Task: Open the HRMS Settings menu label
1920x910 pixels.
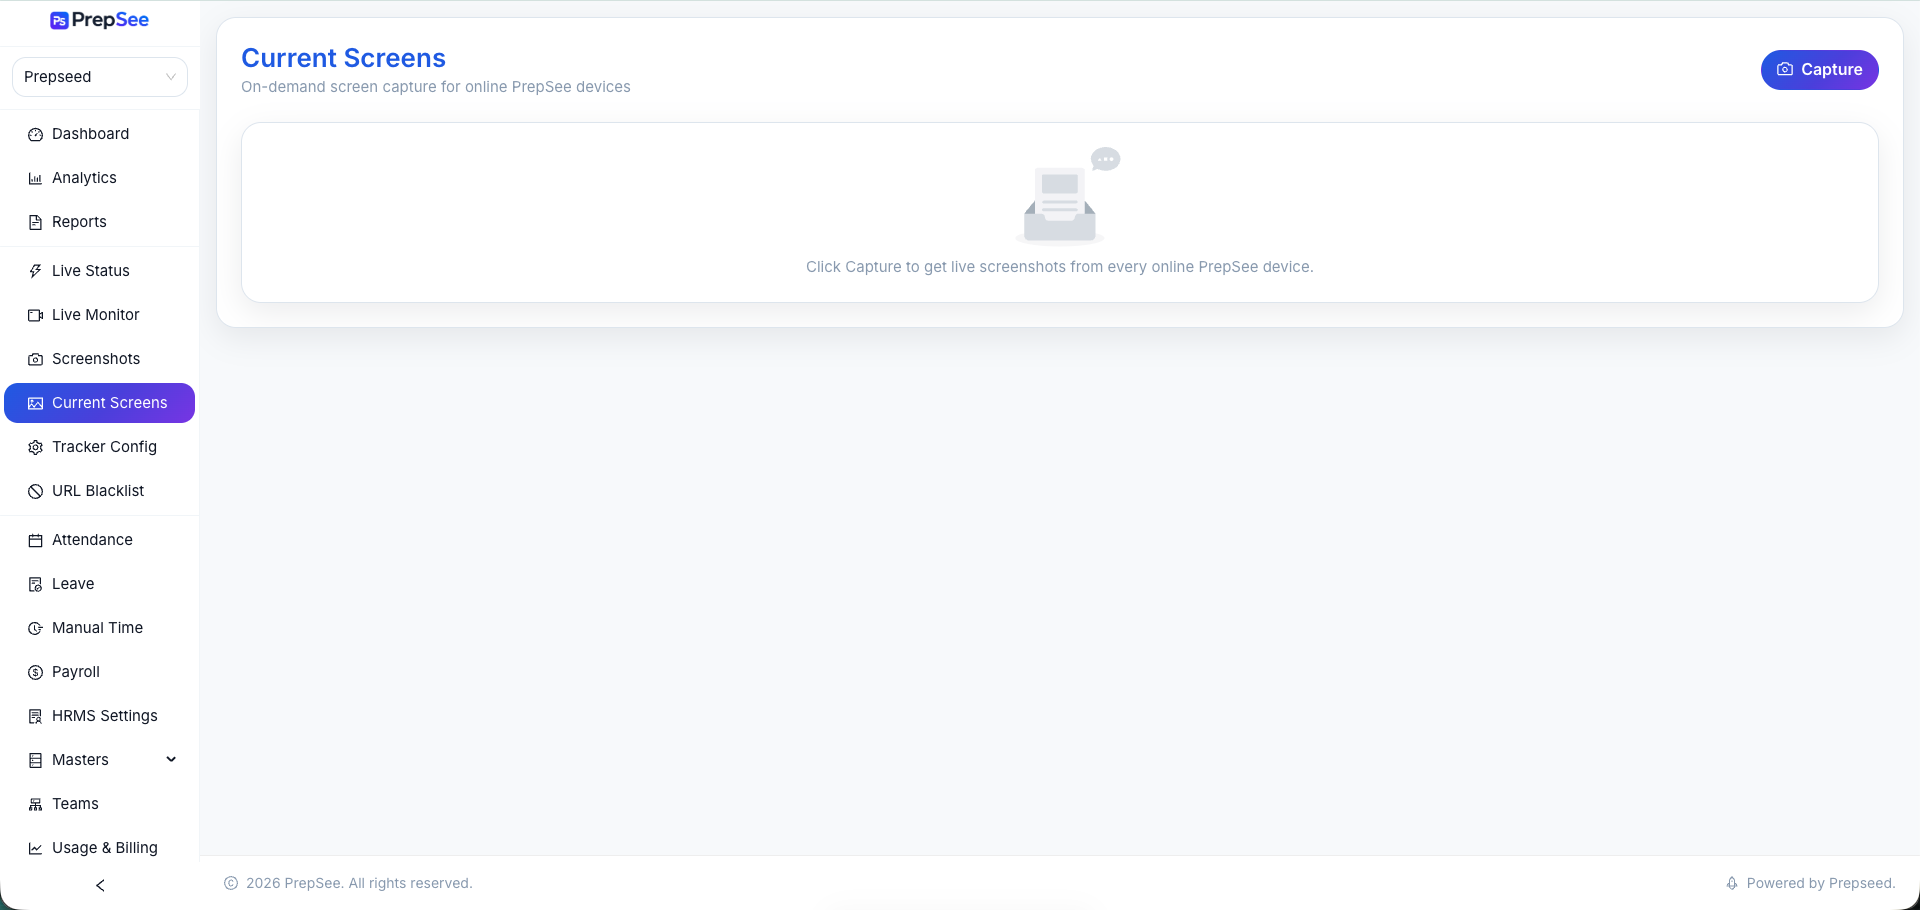Action: point(105,716)
